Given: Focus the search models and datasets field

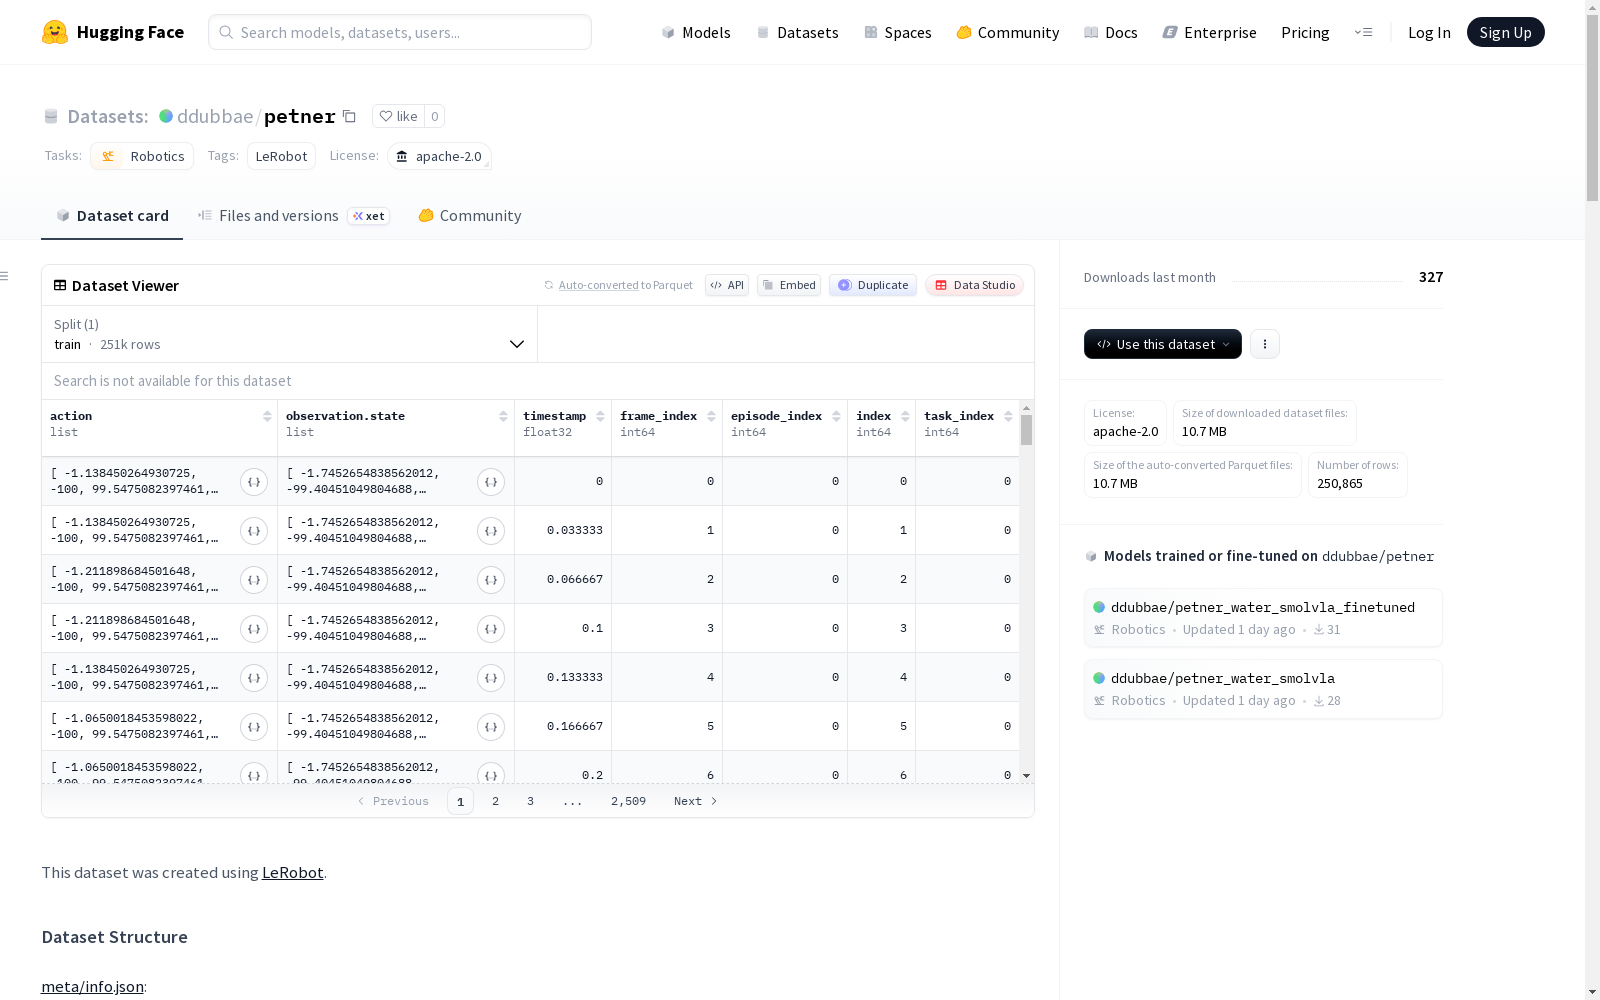Looking at the screenshot, I should 400,32.
